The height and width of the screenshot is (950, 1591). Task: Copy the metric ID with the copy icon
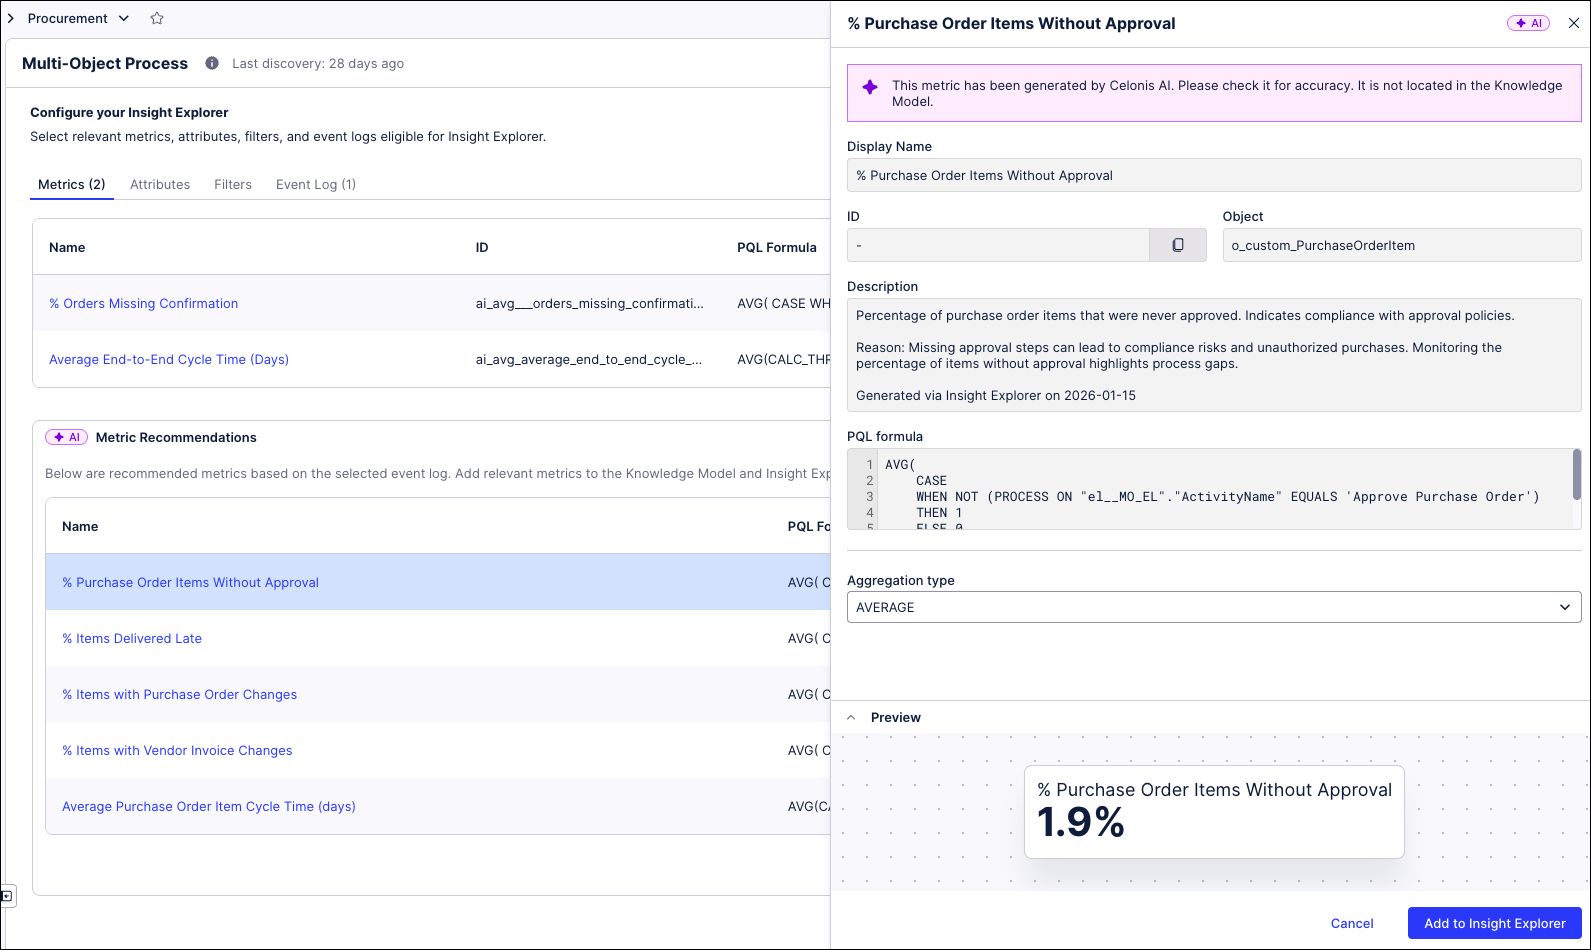pyautogui.click(x=1177, y=245)
